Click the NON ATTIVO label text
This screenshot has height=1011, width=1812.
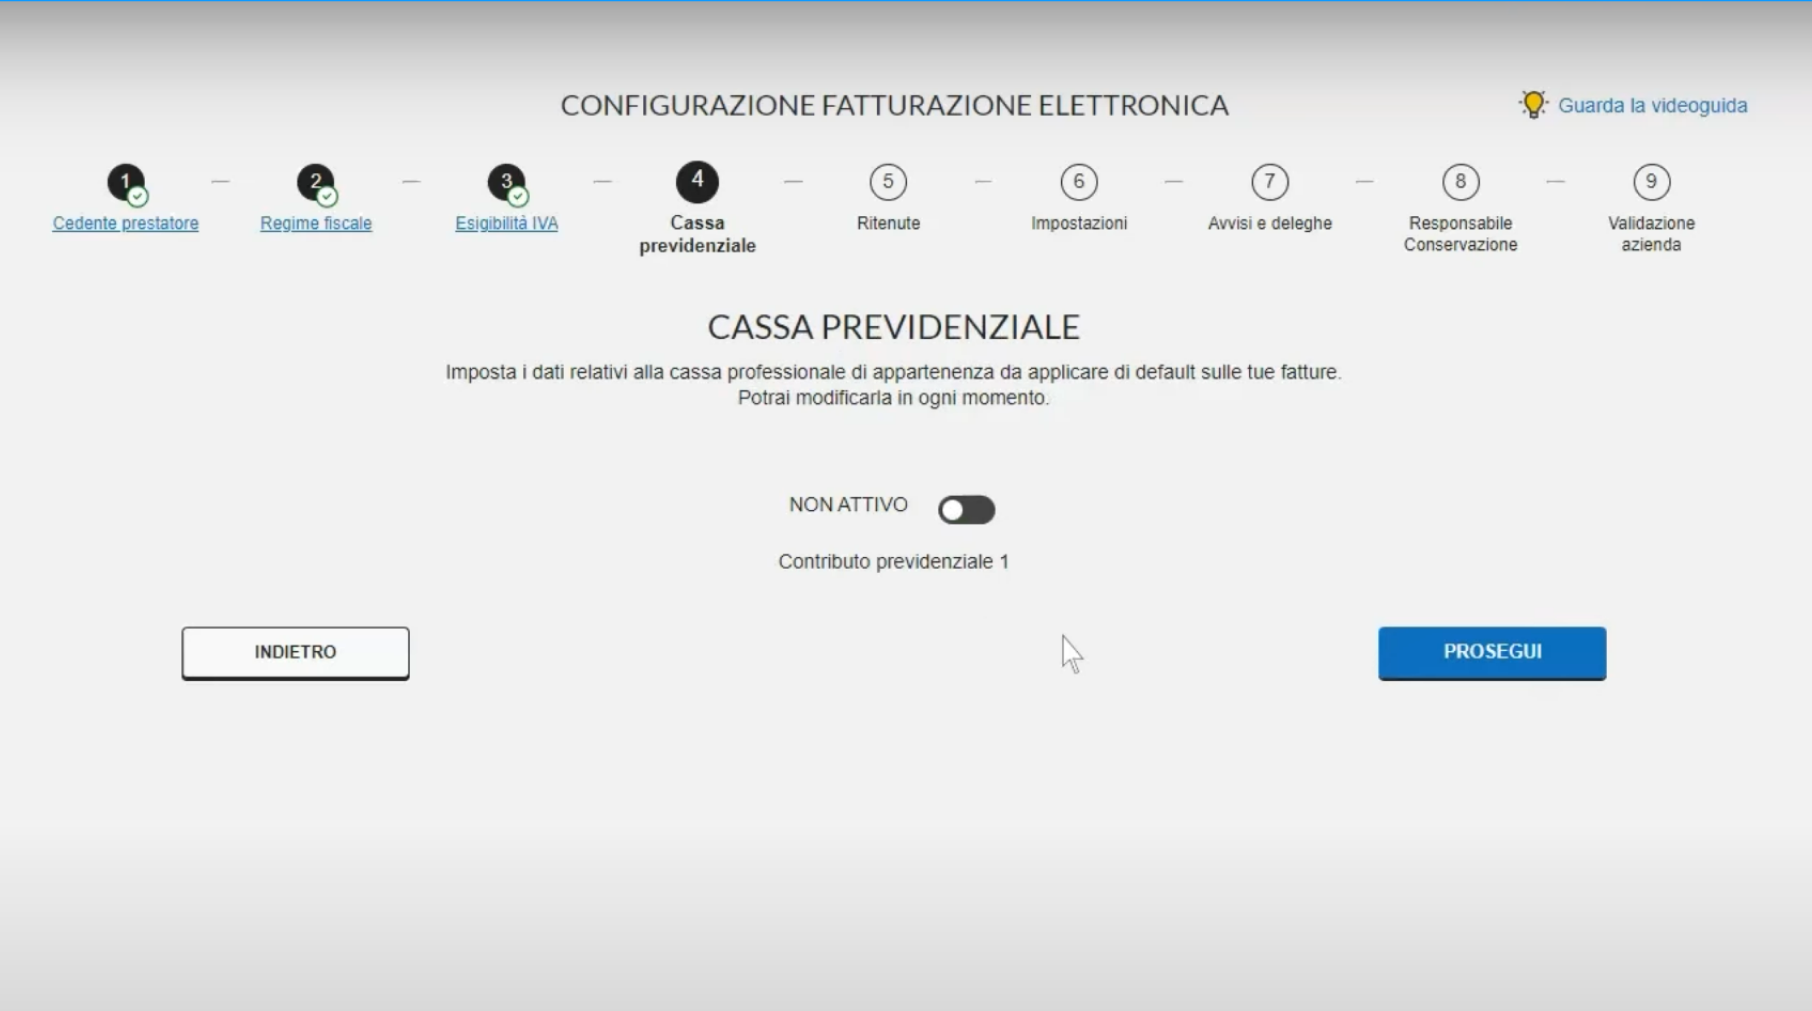point(848,505)
